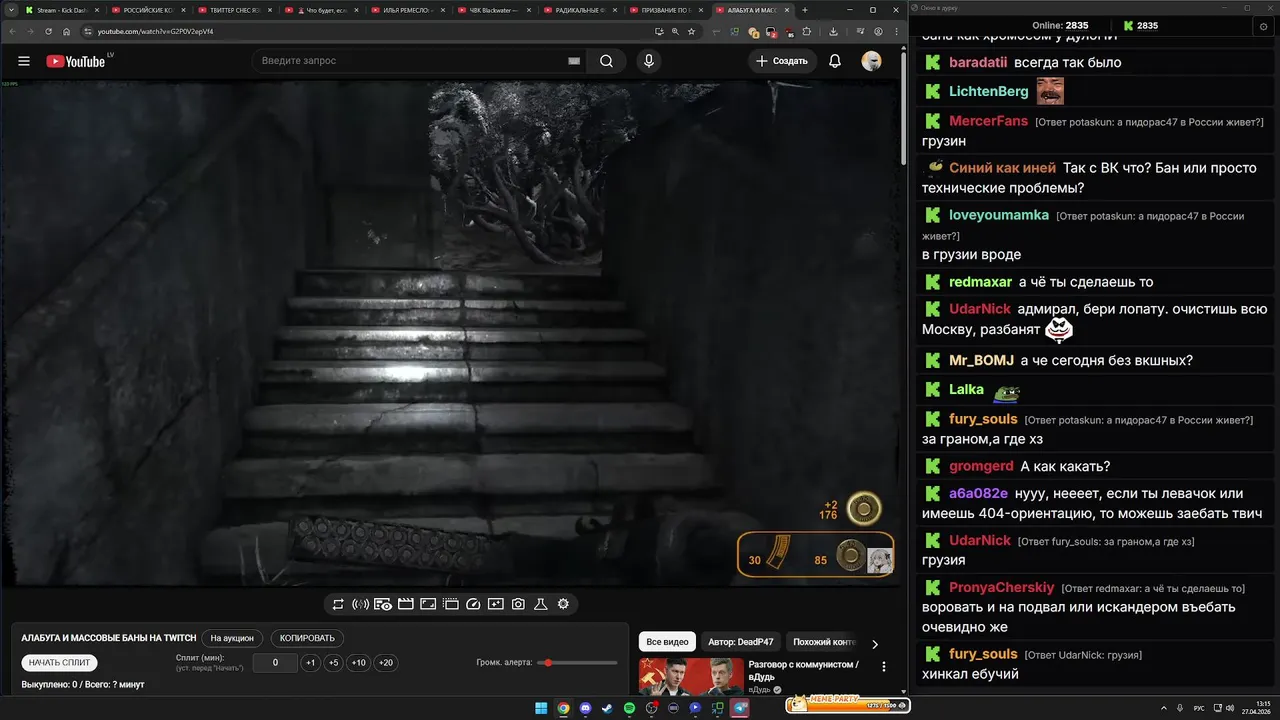1280x720 pixels.
Task: Click the on-screen keyboard icon in search box
Action: (x=574, y=61)
